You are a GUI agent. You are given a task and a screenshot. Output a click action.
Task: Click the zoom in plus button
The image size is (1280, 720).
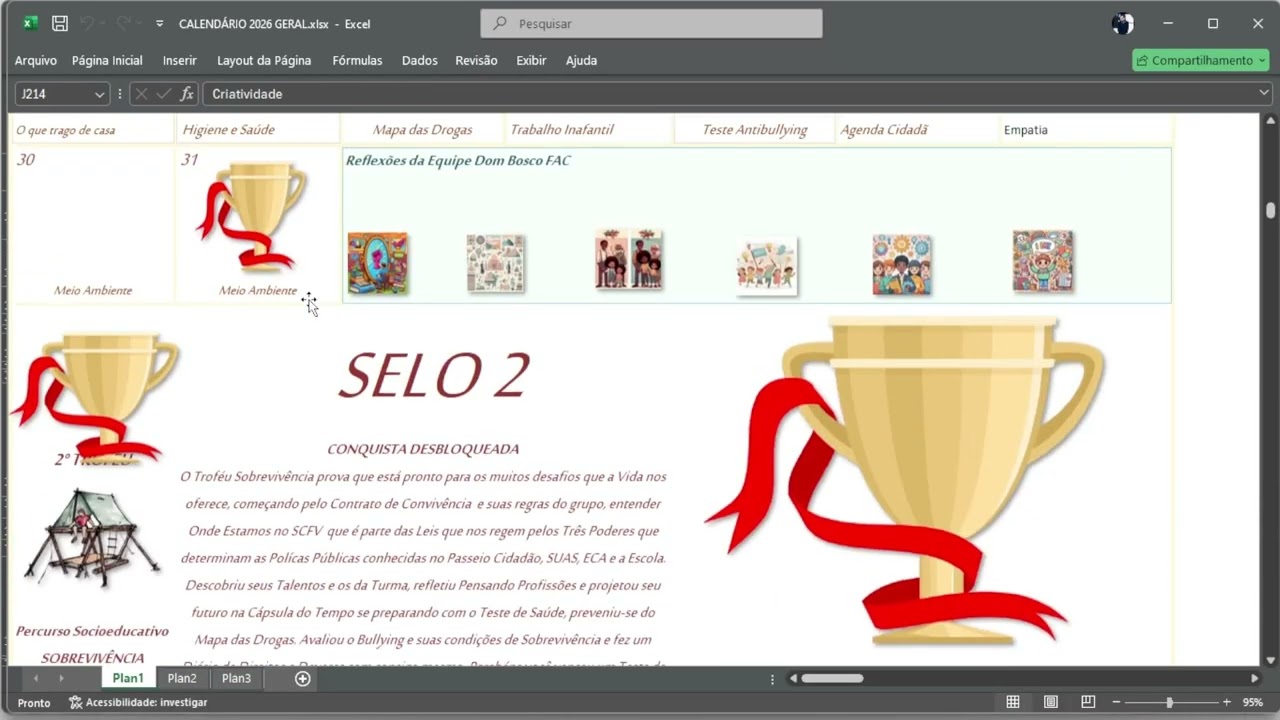[x=1227, y=702]
